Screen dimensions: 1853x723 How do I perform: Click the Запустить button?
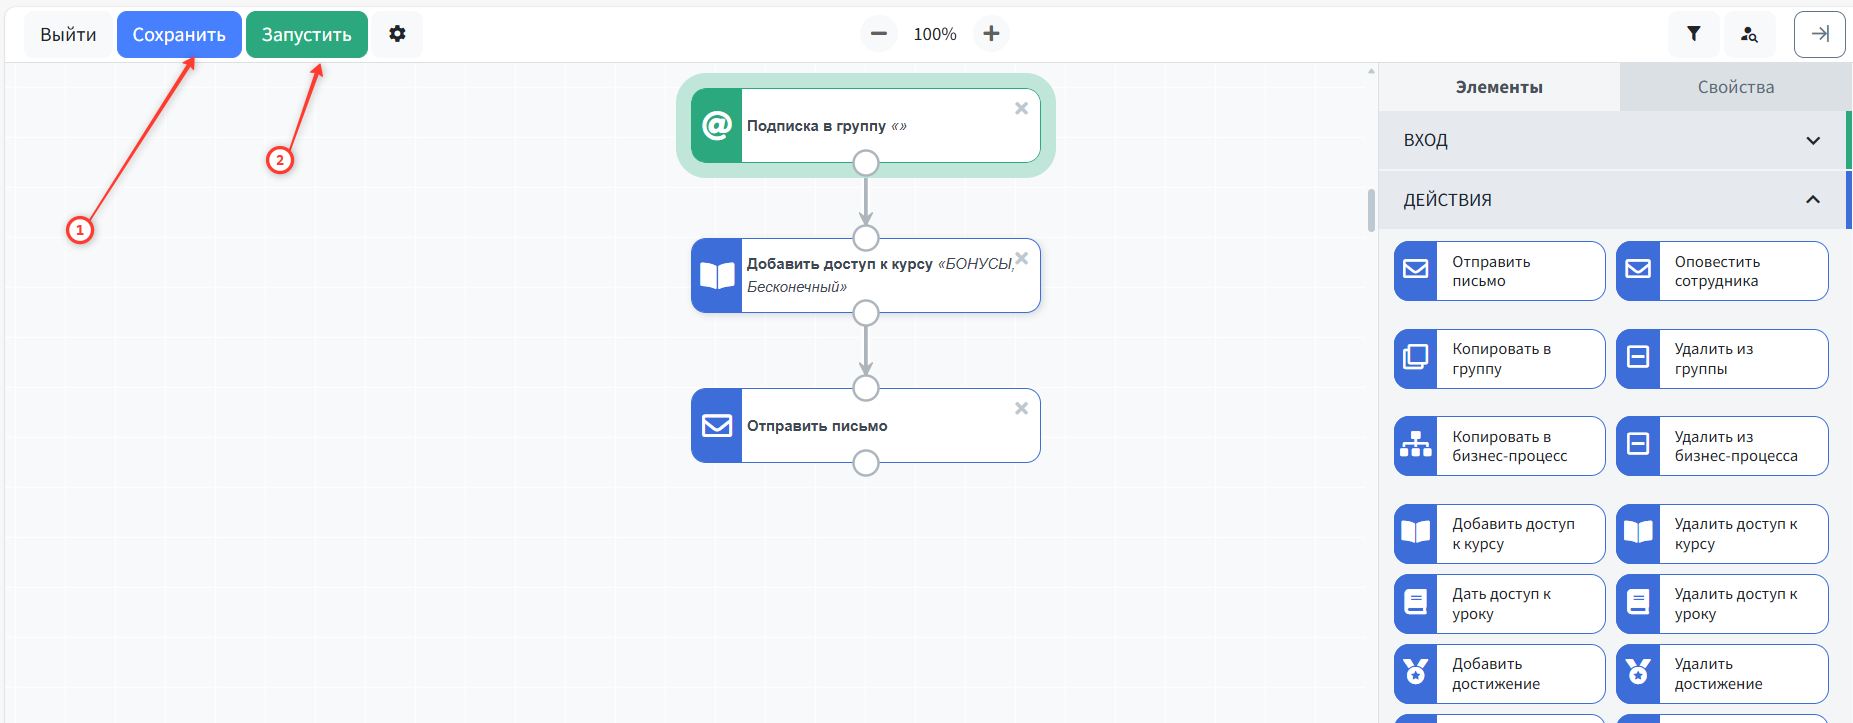(x=306, y=35)
